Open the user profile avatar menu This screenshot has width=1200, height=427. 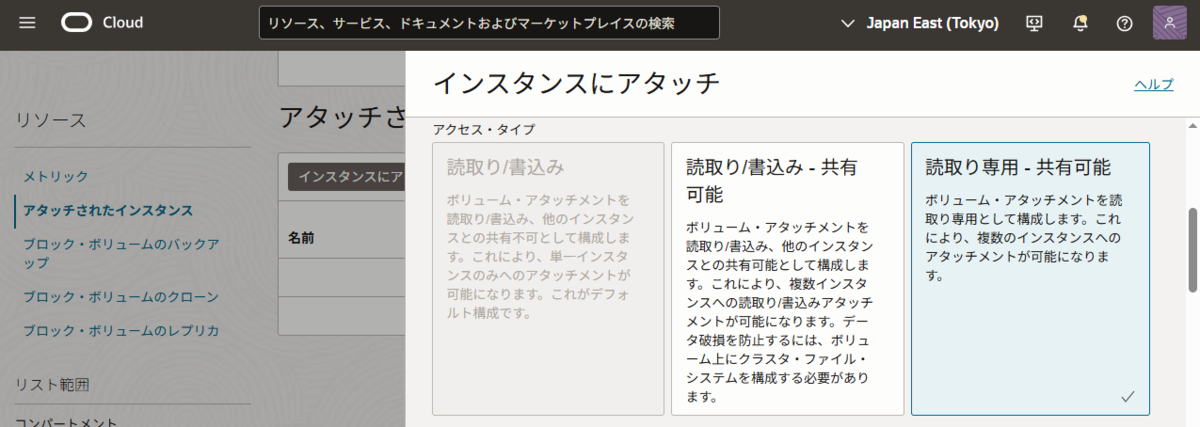coord(1169,23)
